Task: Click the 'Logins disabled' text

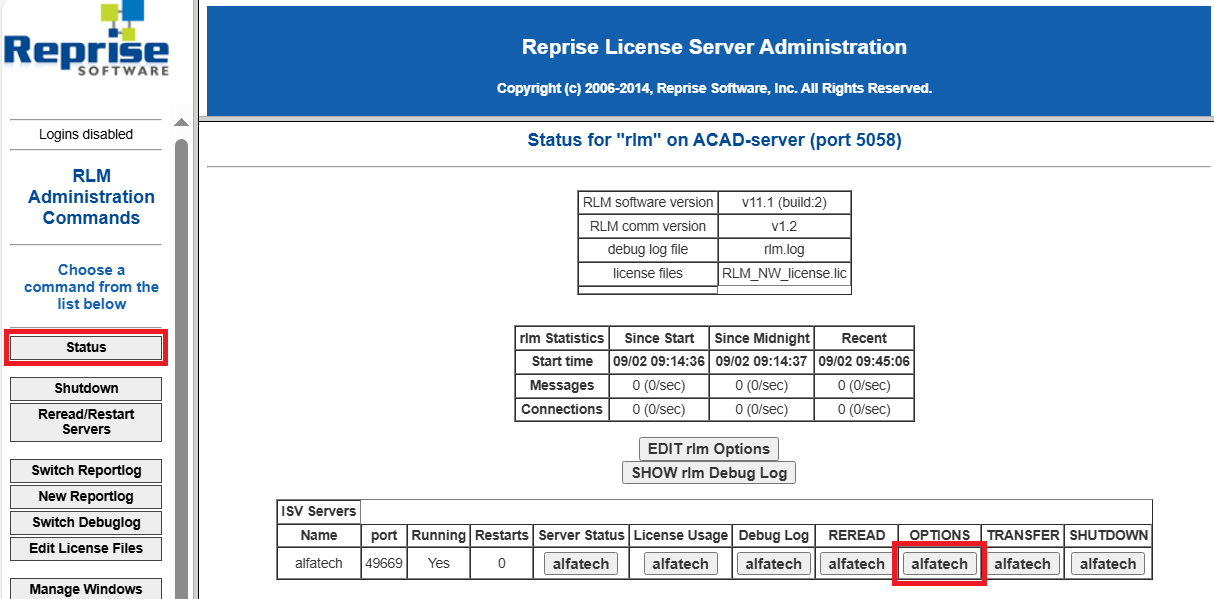Action: [x=86, y=134]
